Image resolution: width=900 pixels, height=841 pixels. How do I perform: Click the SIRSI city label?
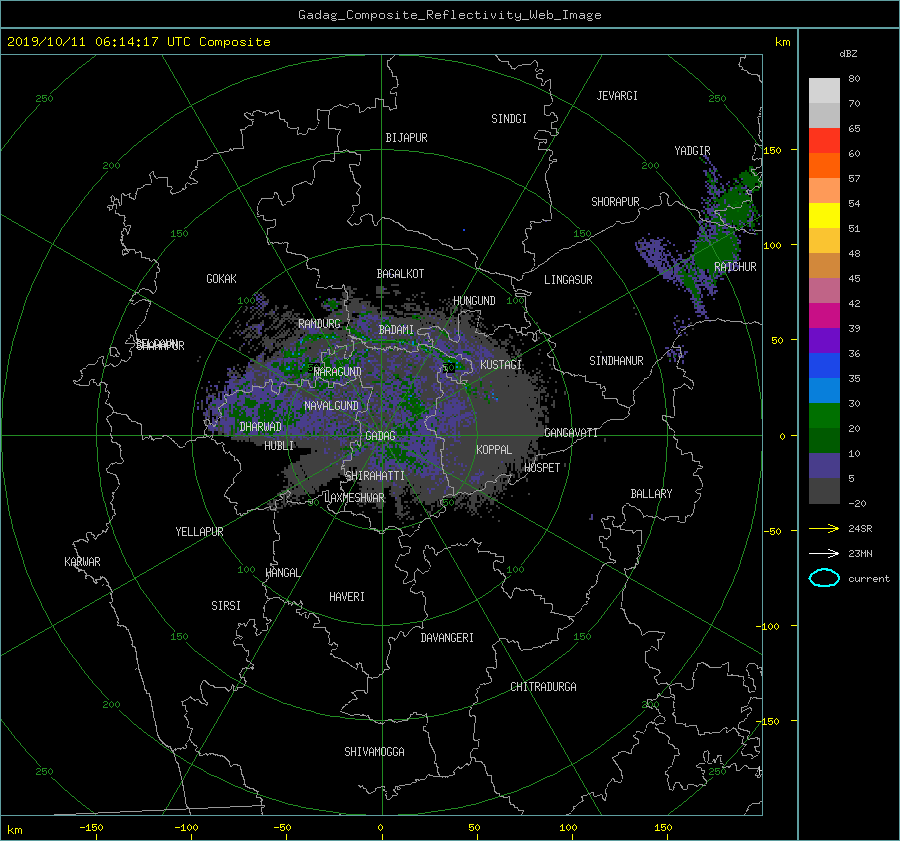pos(226,606)
